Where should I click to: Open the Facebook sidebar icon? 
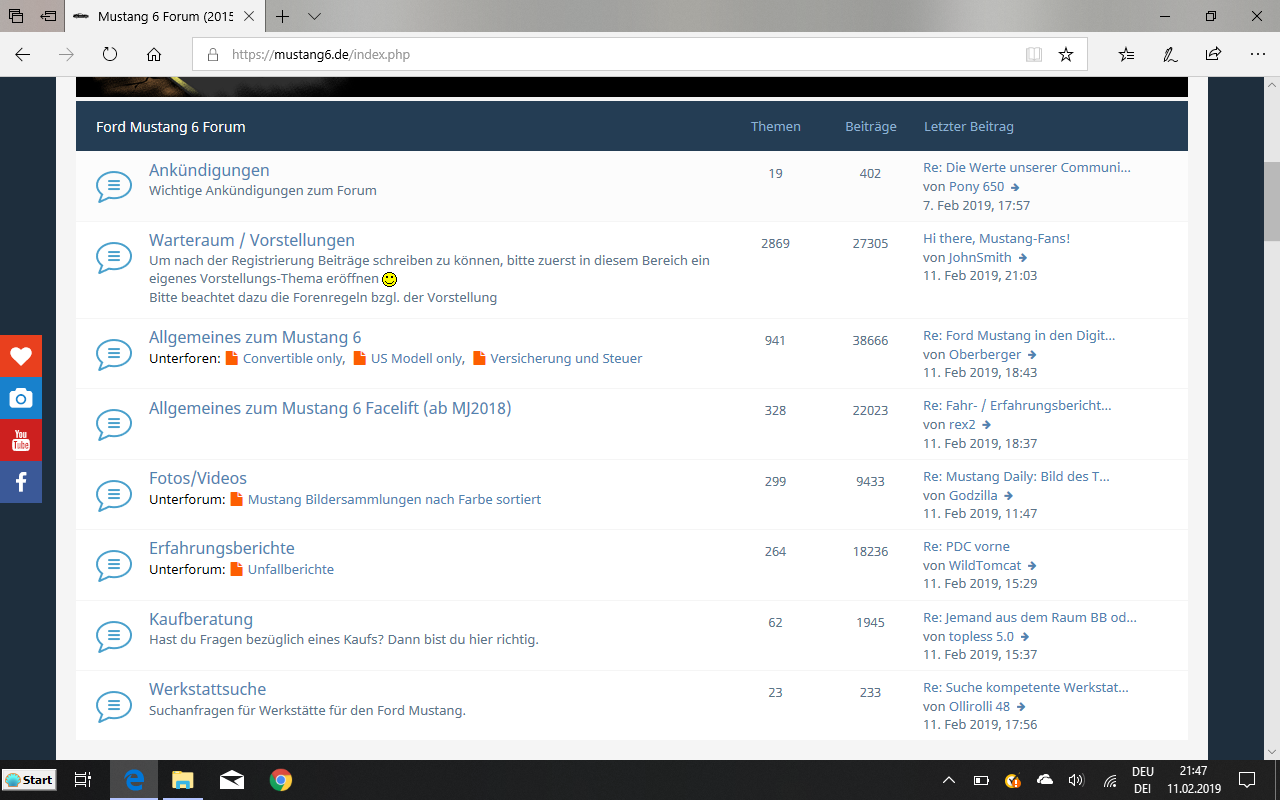click(21, 482)
